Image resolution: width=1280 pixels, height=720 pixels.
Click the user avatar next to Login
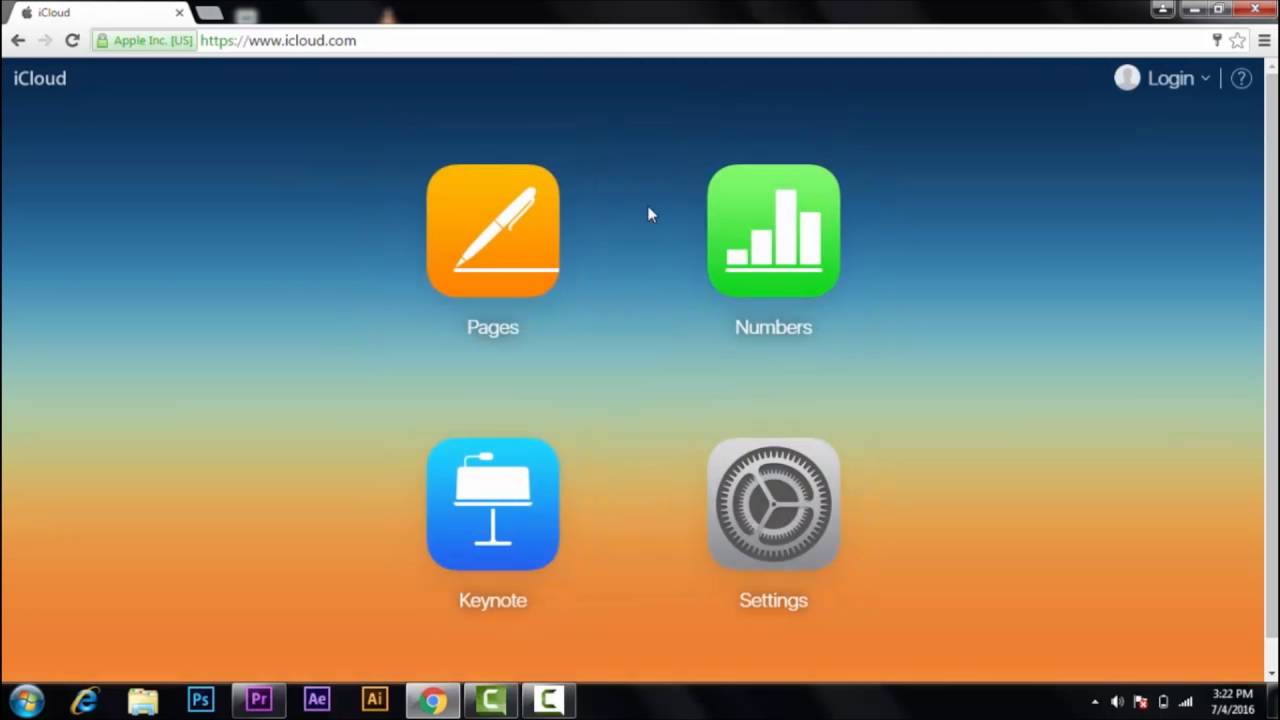tap(1127, 78)
